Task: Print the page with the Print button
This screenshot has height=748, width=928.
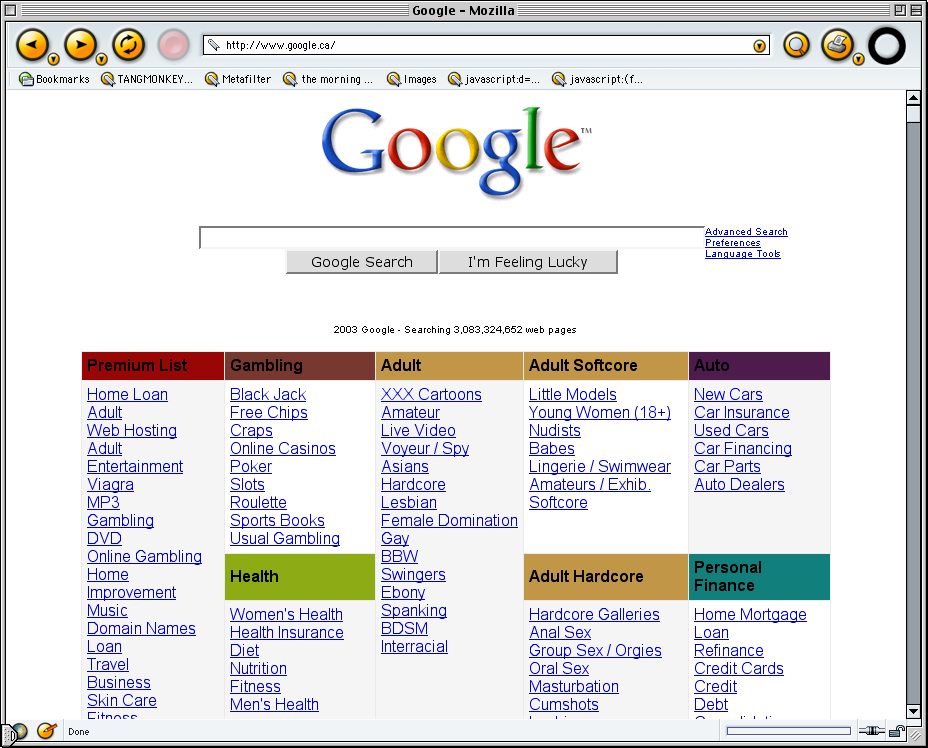Action: click(837, 45)
